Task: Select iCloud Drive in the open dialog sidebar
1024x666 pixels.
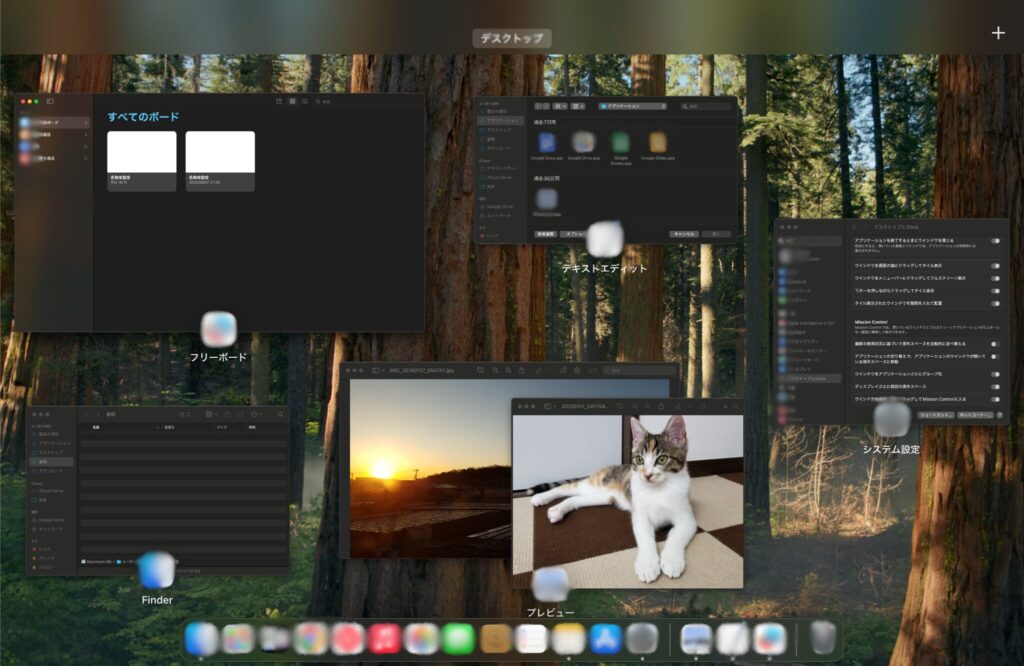Action: [499, 178]
